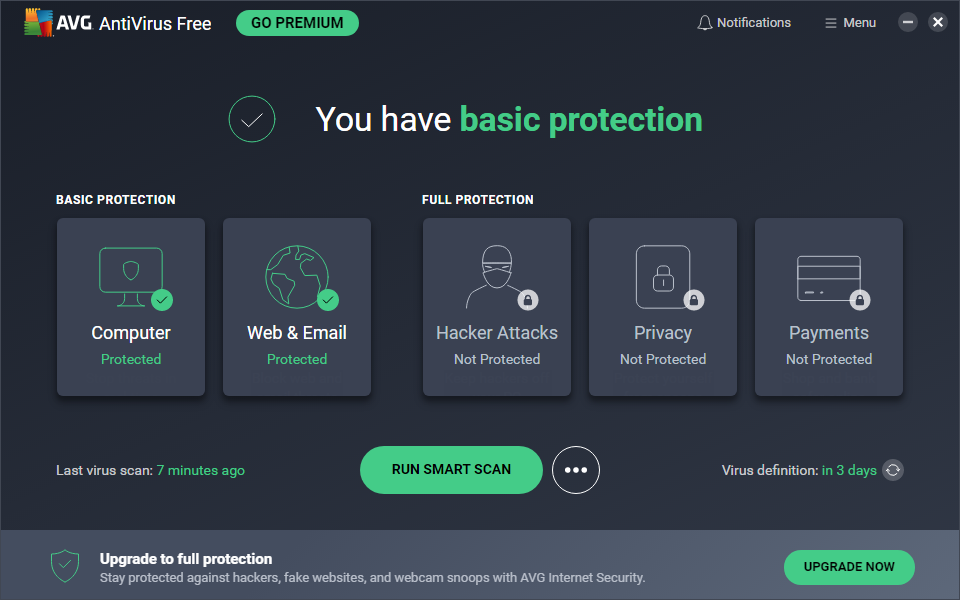Open the Menu hamburger
The image size is (960, 600).
850,23
